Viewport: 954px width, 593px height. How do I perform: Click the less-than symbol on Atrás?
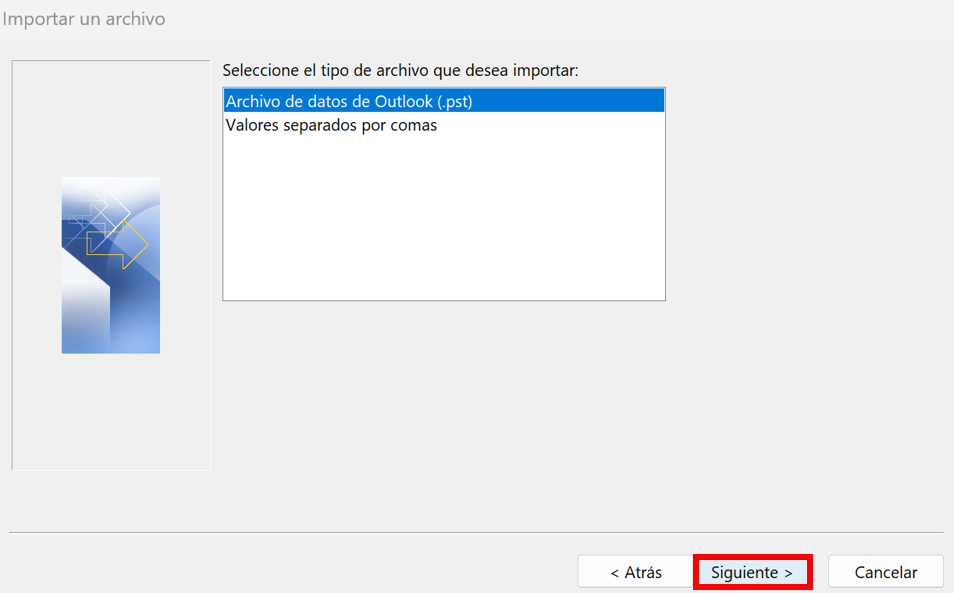tap(615, 573)
